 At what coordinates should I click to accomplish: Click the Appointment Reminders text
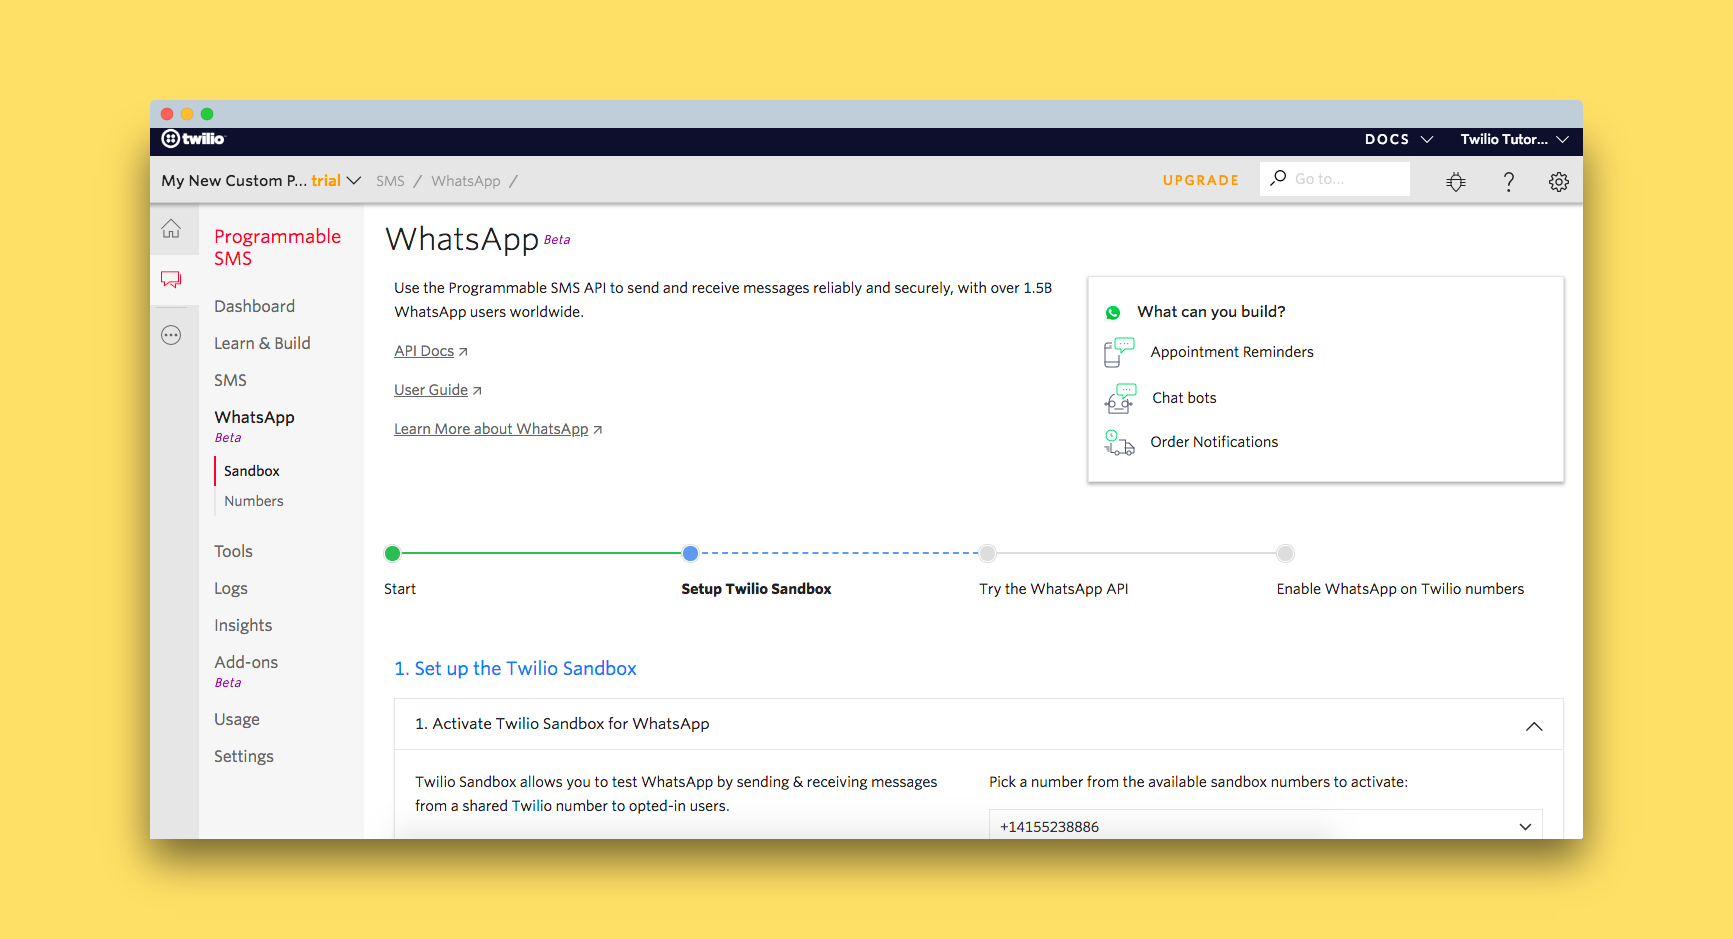[1232, 352]
